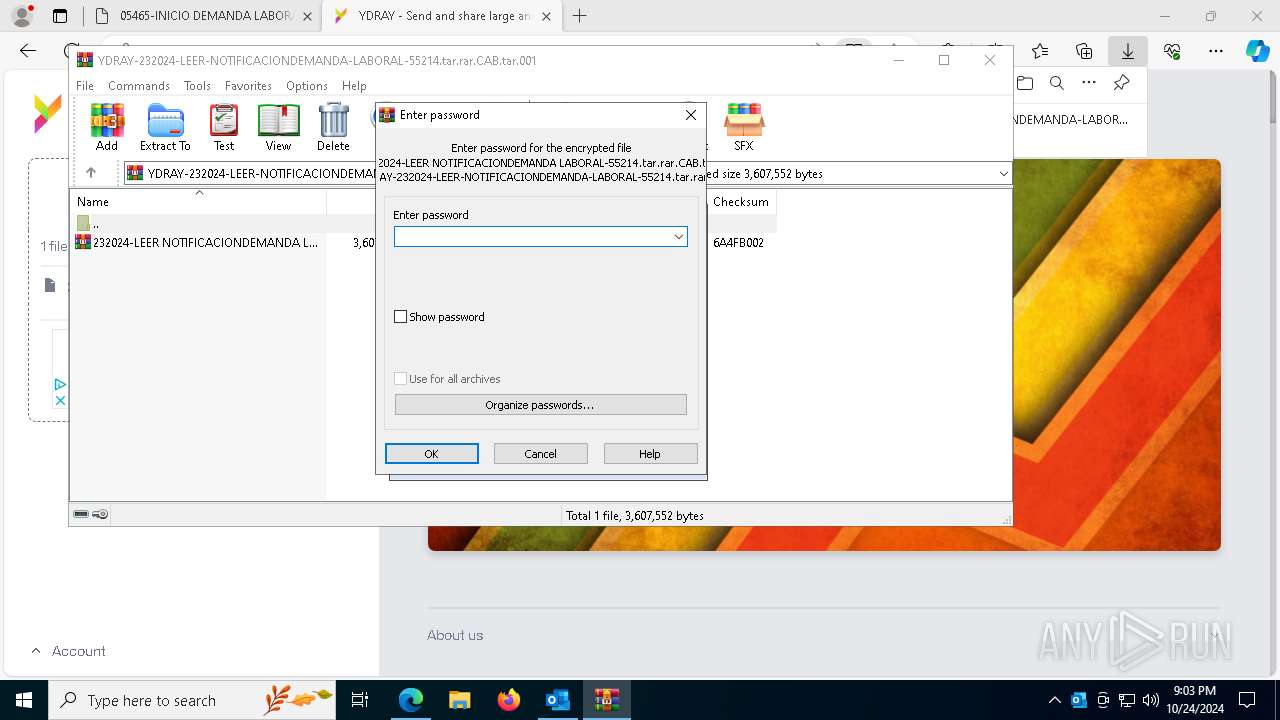The image size is (1280, 720).
Task: Click the 6A4FB002 checksum value
Action: (x=739, y=243)
